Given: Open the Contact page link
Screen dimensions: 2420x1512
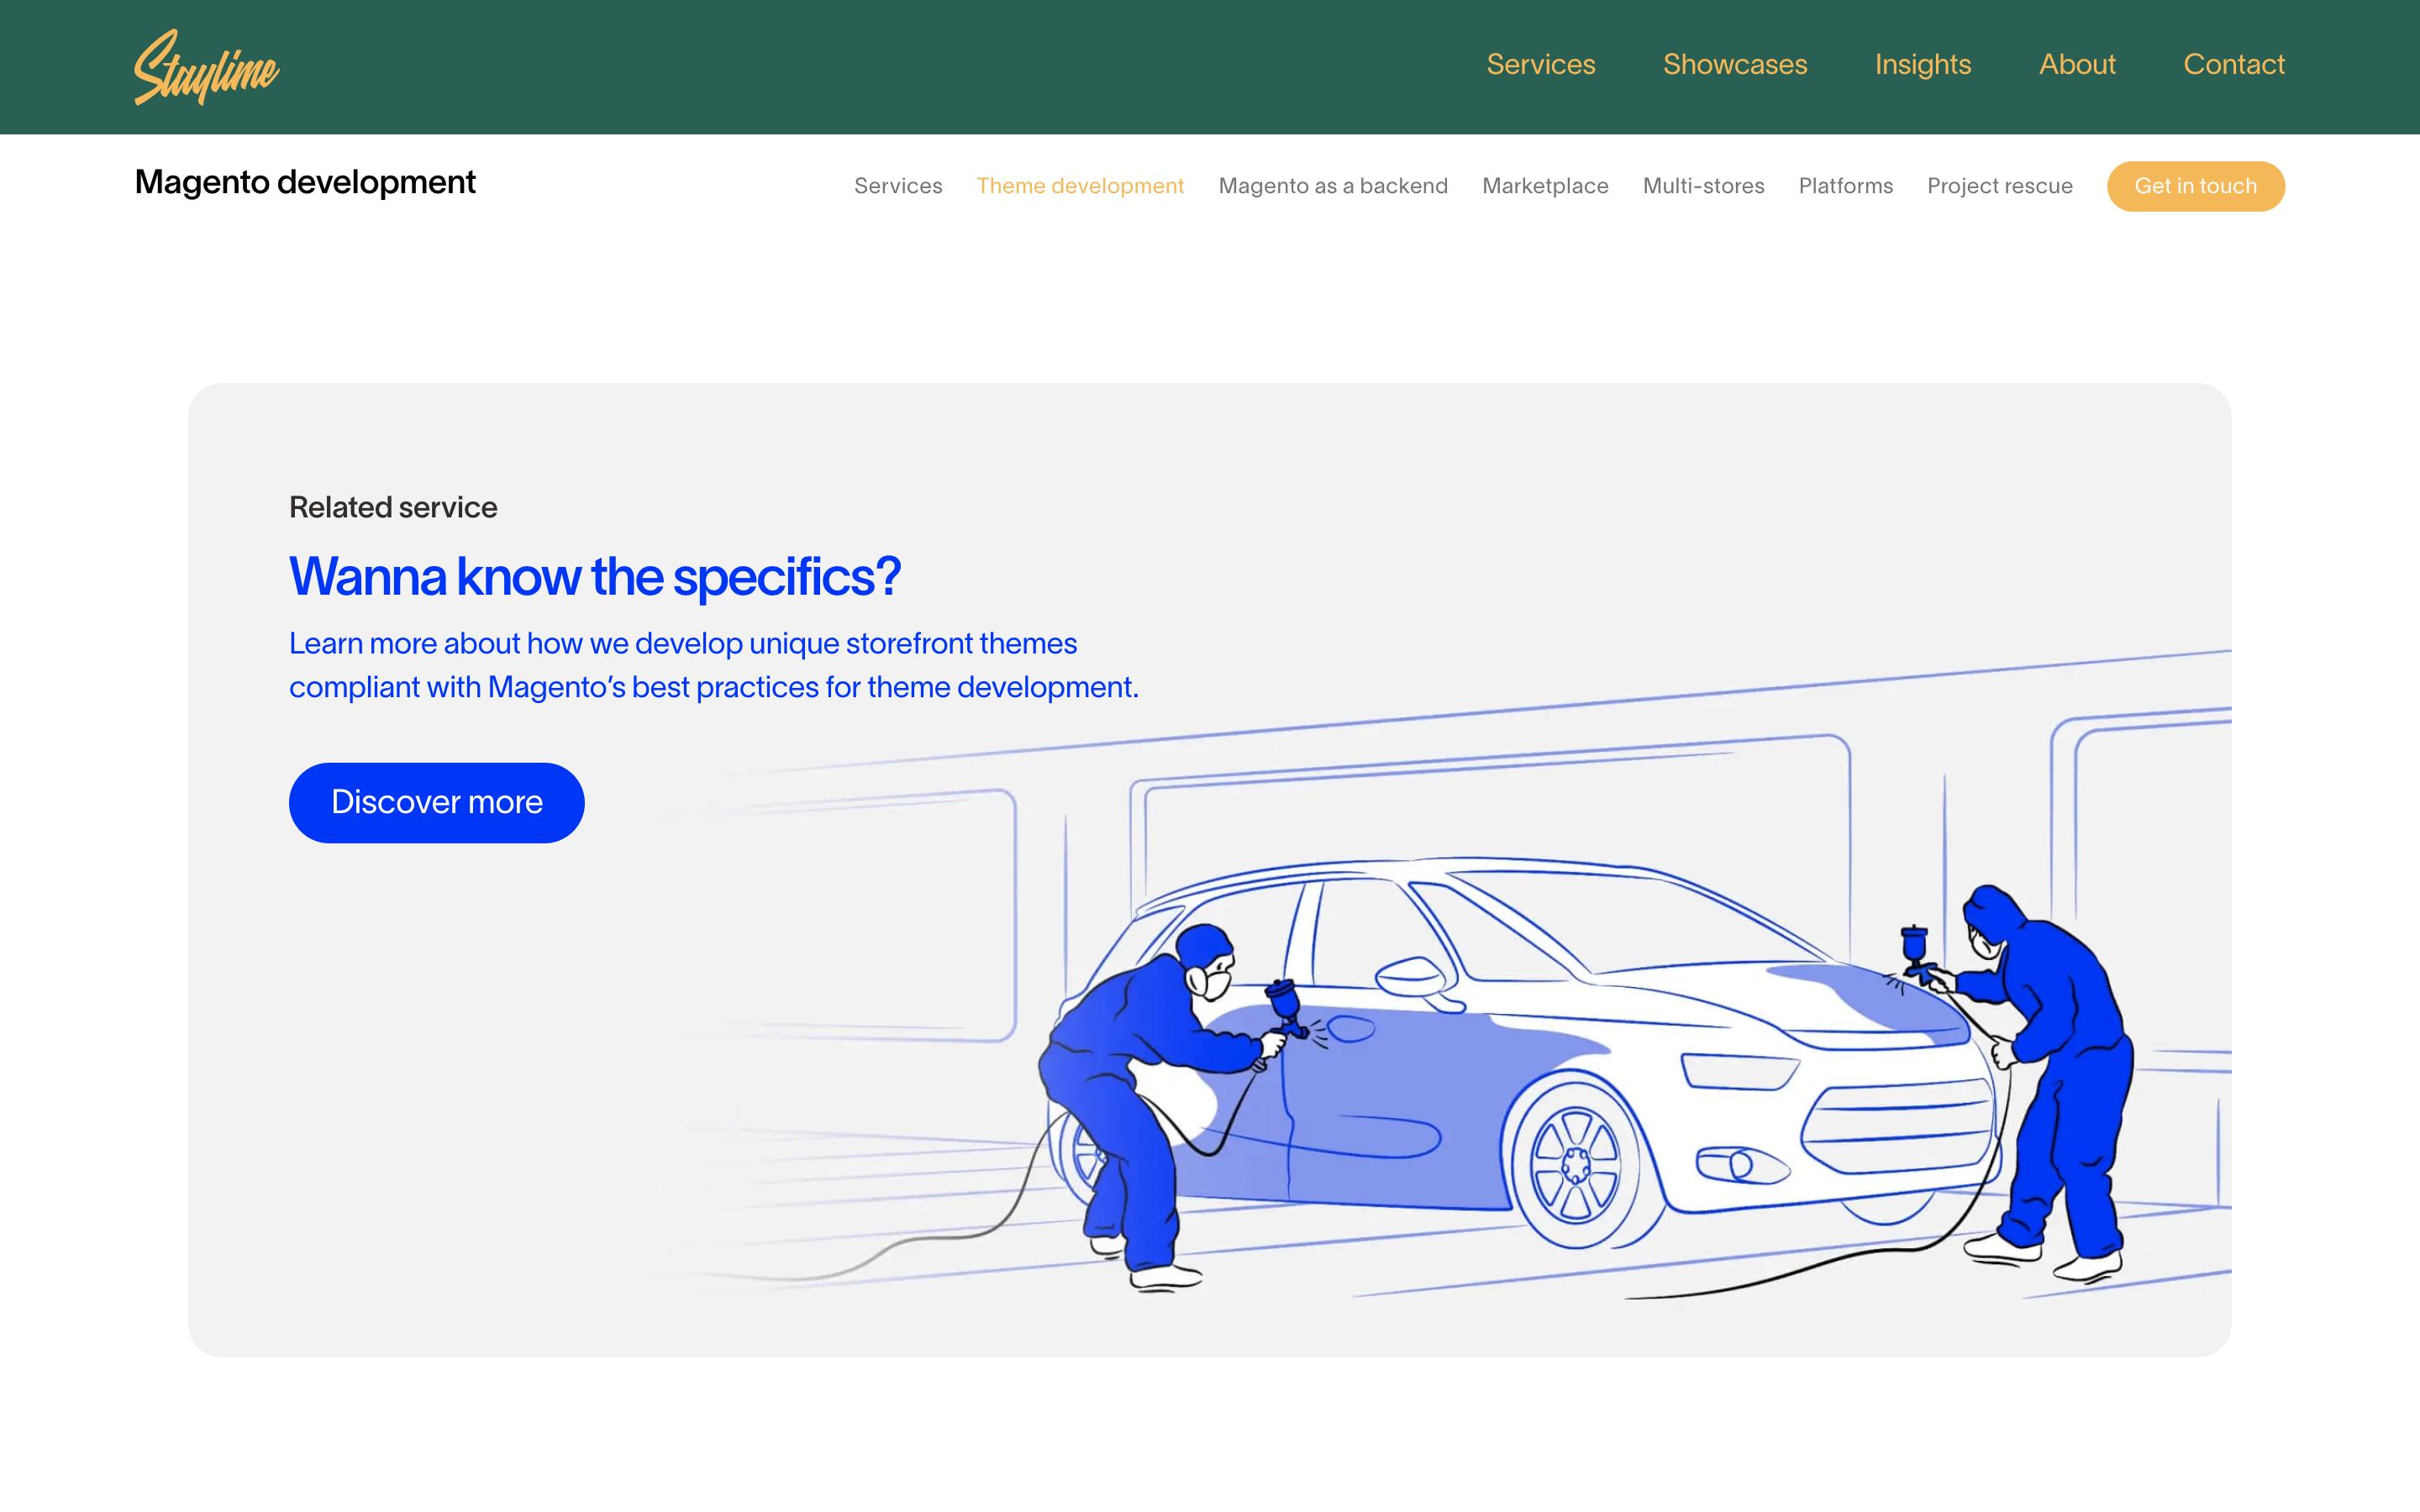Looking at the screenshot, I should (2233, 65).
